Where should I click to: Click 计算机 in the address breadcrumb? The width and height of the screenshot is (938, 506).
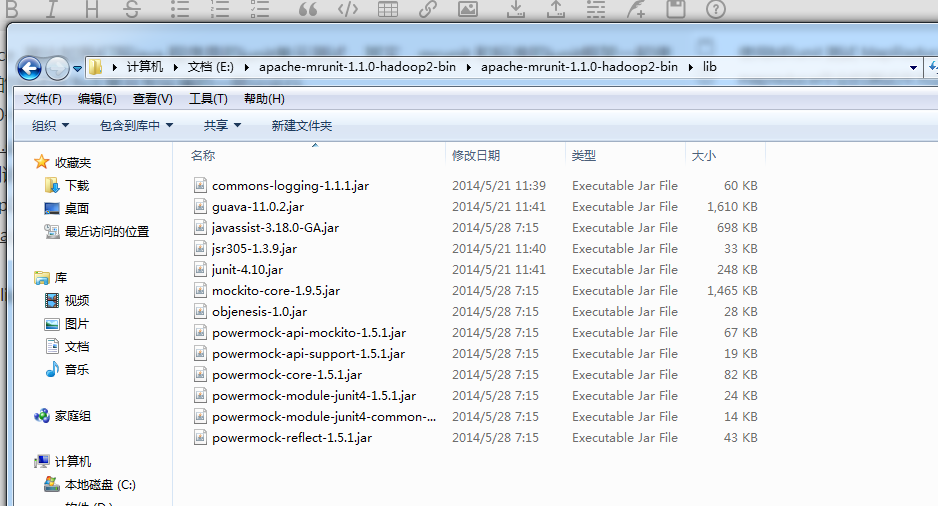pos(145,67)
